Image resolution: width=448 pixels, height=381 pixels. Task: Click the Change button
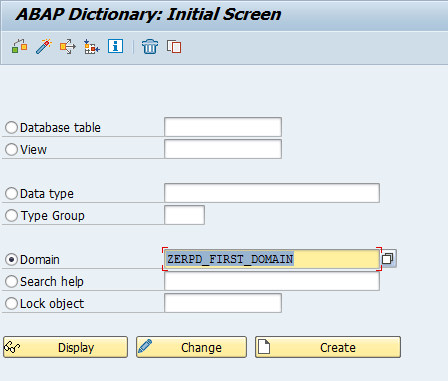pyautogui.click(x=191, y=347)
